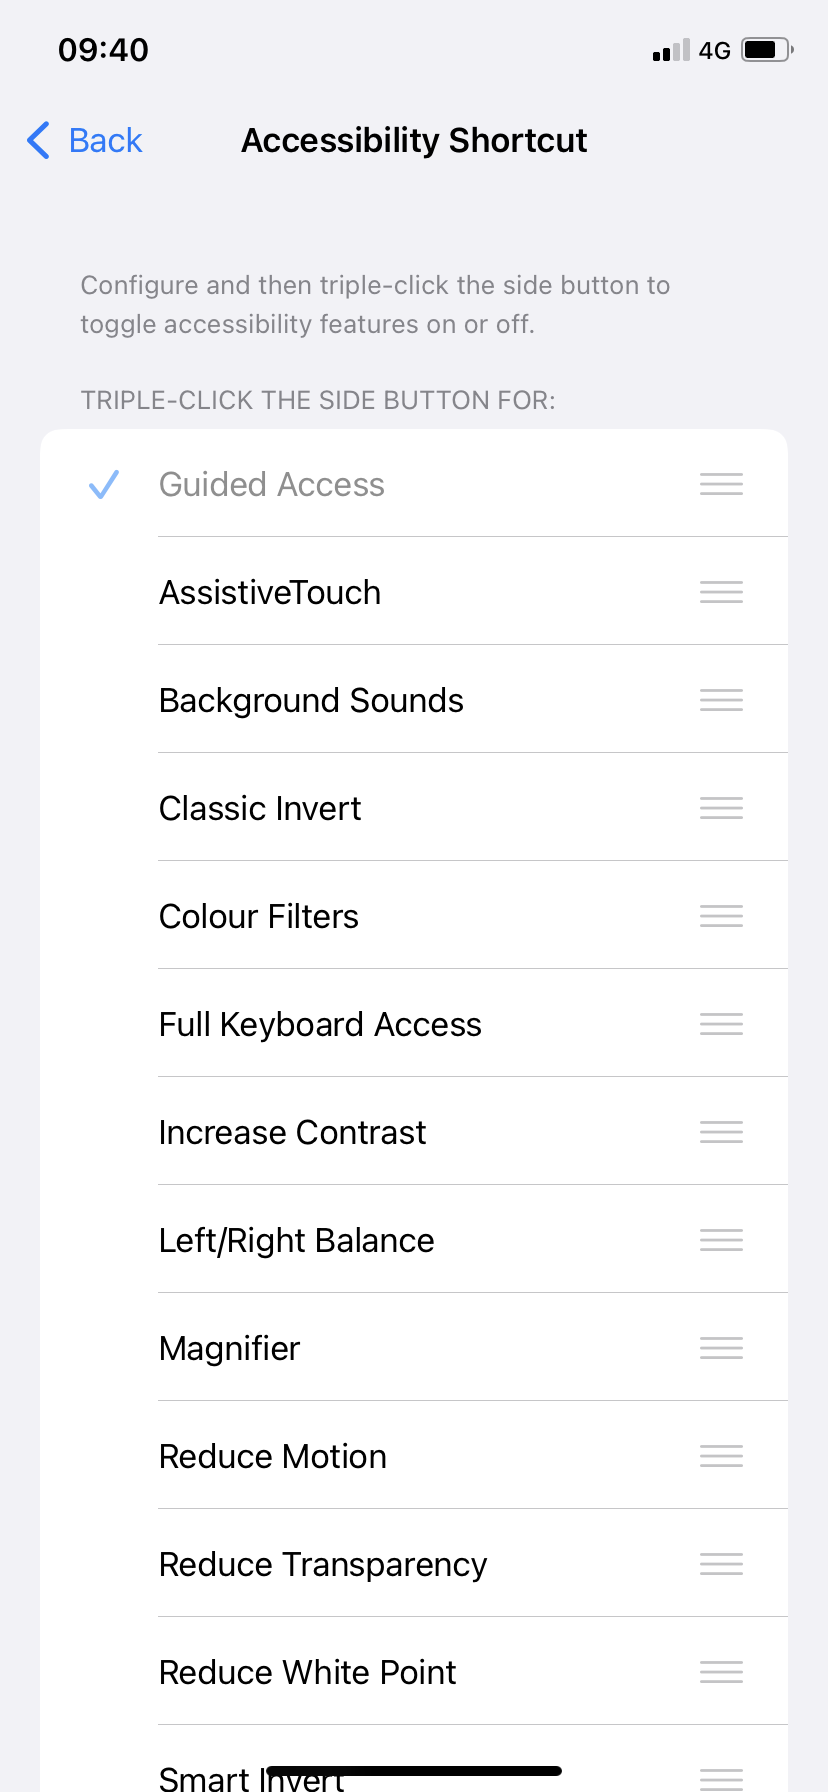
Task: Go back using the Back label
Action: point(105,141)
